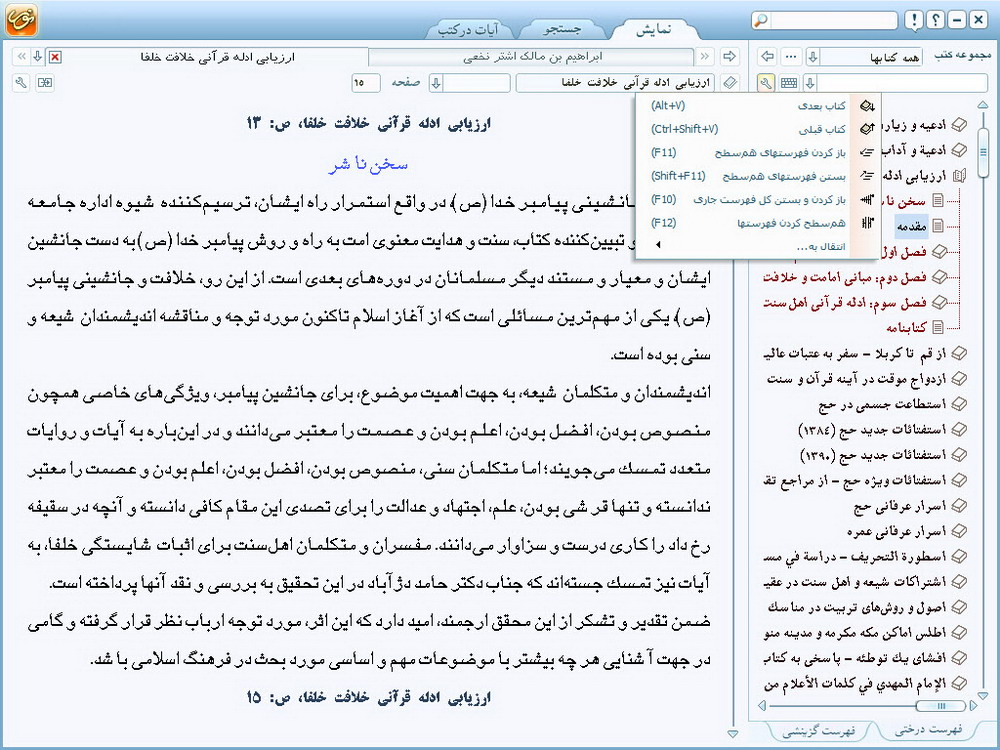The image size is (1000, 750).
Task: Expand the 'فصل دوم: مبانی امامت و خلافت' tree node
Action: (x=938, y=276)
